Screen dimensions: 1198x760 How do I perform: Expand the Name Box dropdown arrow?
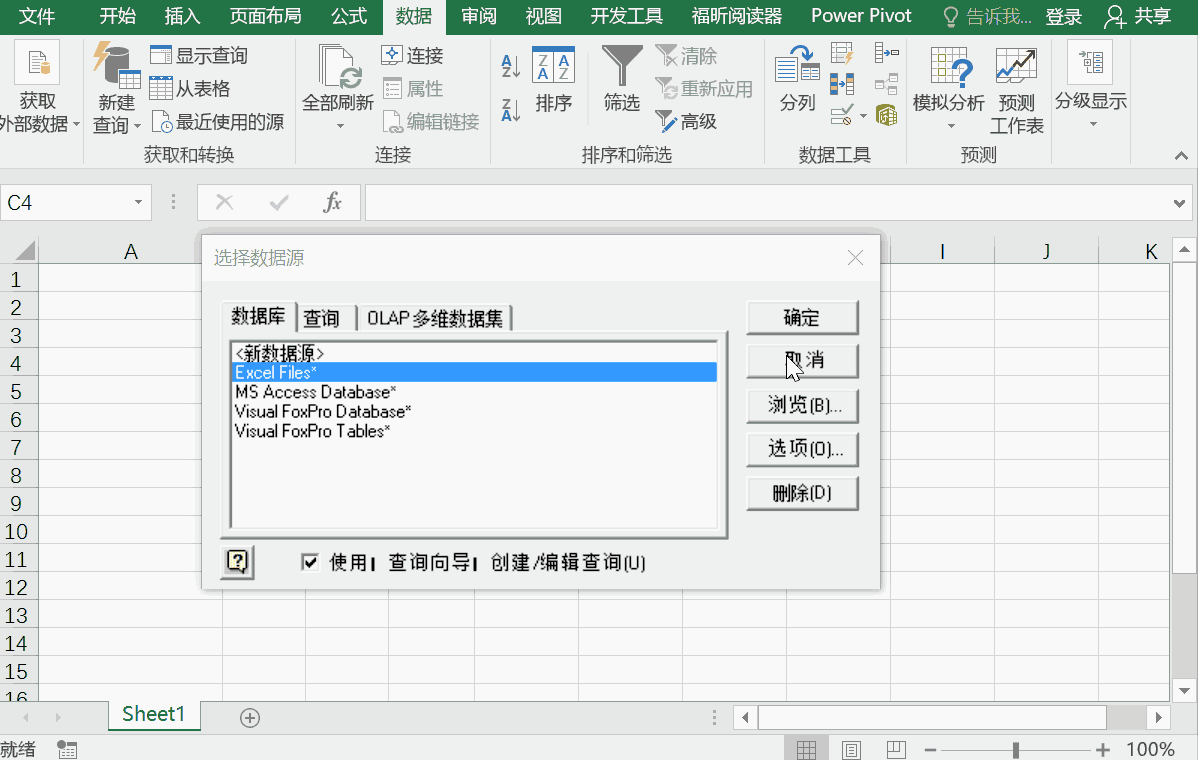point(138,203)
